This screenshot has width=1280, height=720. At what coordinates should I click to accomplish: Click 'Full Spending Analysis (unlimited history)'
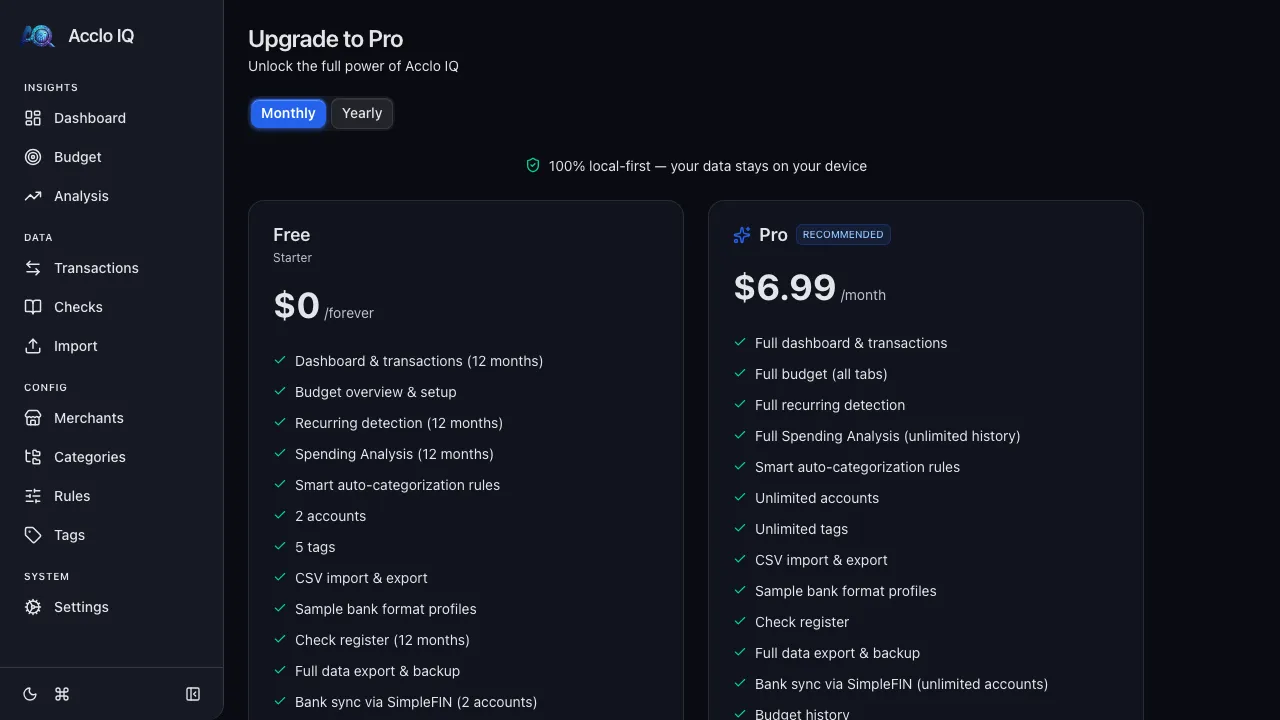pos(888,436)
